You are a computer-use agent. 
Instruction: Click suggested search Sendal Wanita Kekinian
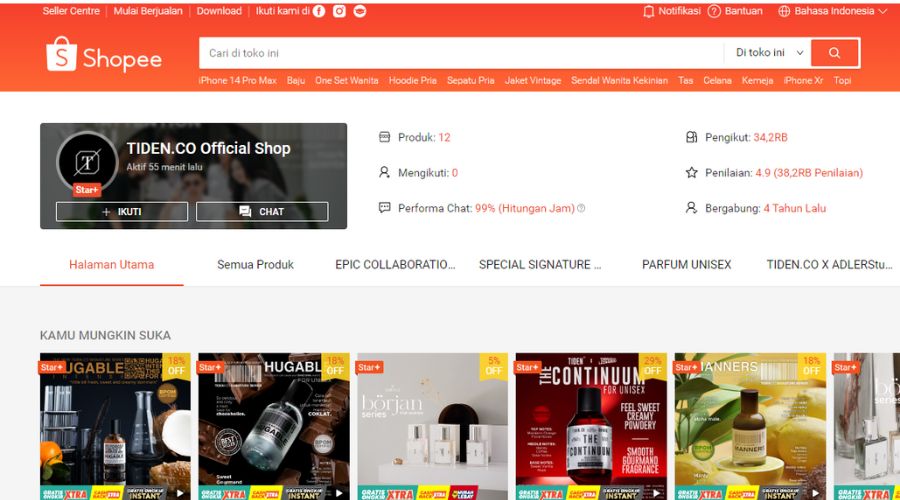tap(619, 80)
